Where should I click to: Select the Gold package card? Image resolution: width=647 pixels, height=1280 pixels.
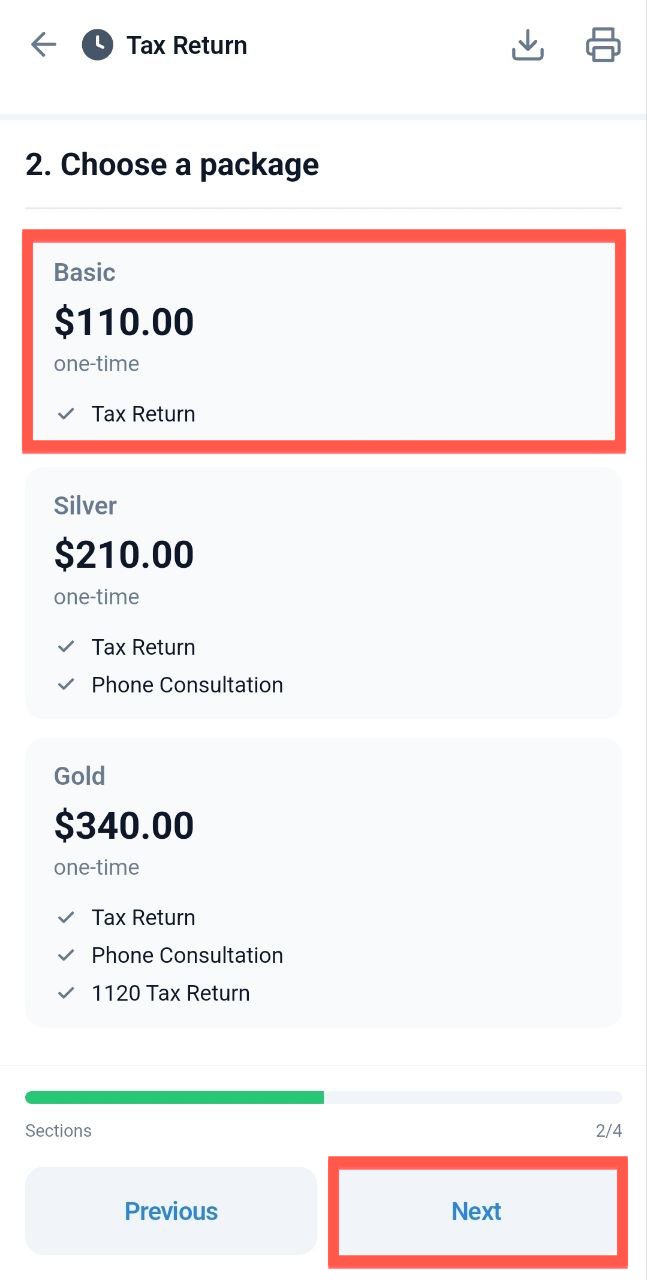tap(324, 882)
